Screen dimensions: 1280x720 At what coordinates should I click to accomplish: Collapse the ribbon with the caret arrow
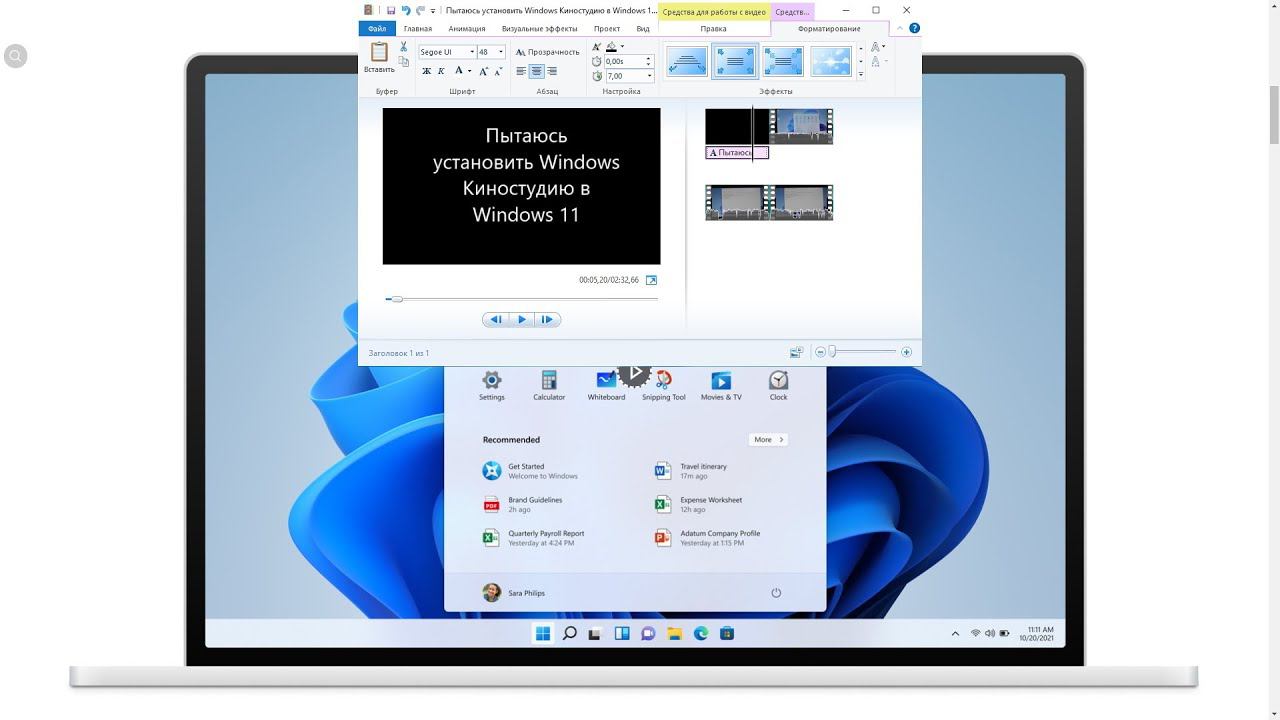(899, 28)
